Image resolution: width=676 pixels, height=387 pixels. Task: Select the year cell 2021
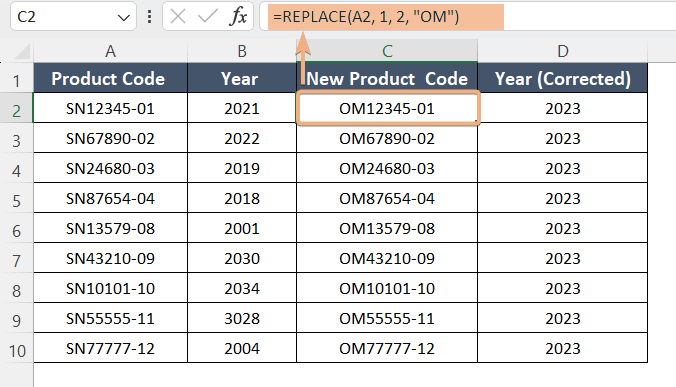242,108
